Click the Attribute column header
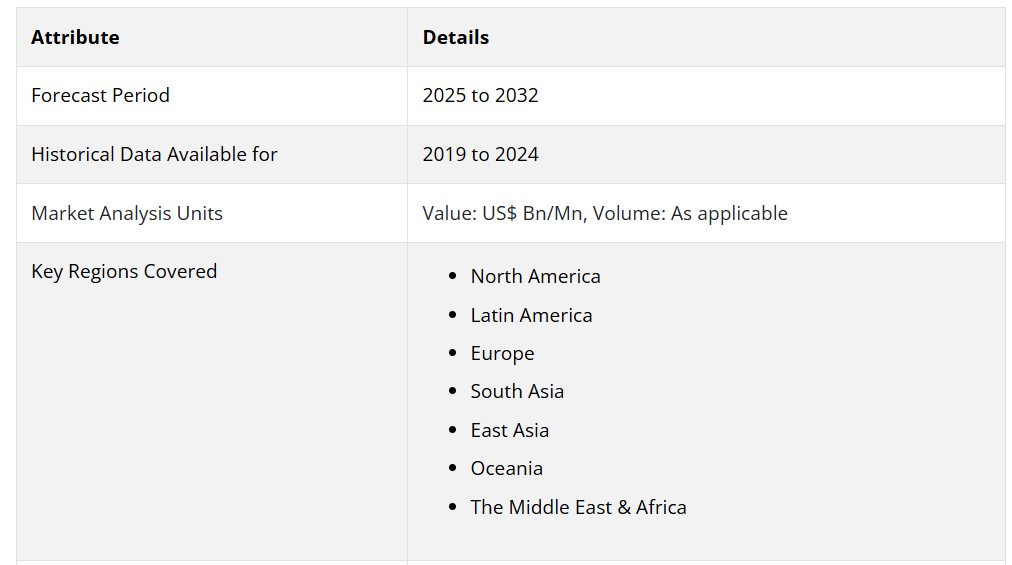1012x565 pixels. (75, 37)
